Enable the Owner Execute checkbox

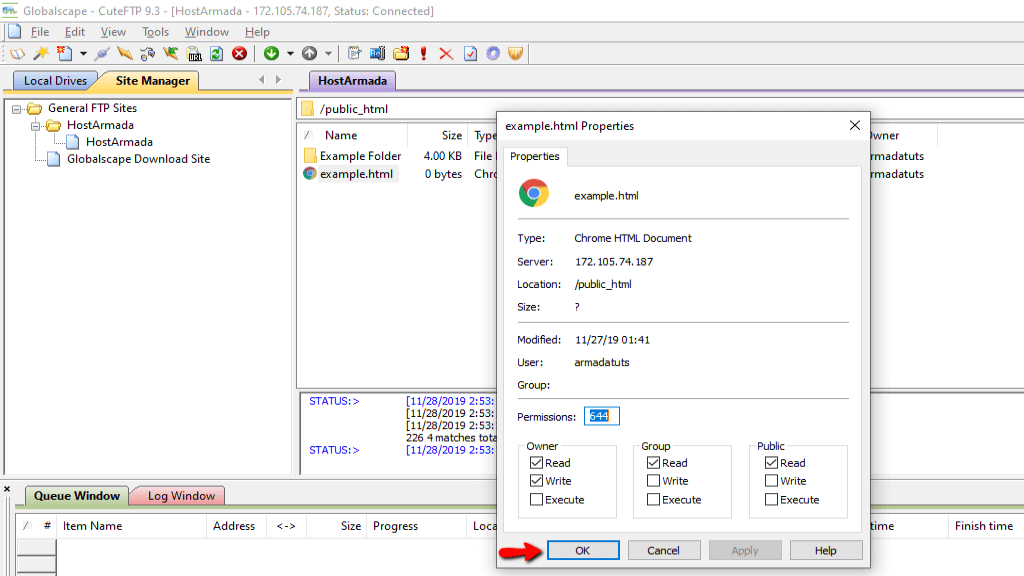pos(537,500)
